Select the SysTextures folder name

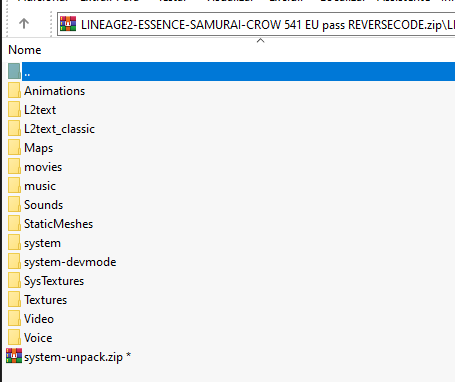click(54, 281)
